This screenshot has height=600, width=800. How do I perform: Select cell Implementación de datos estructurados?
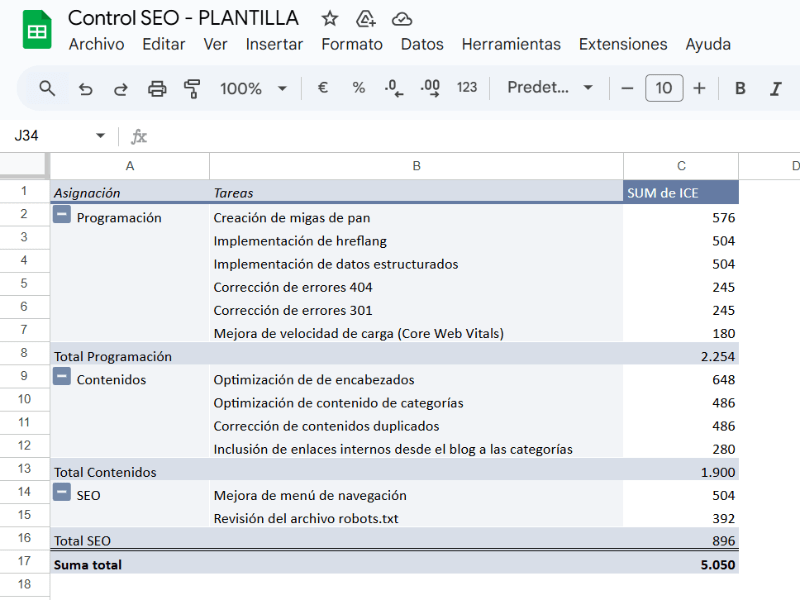tap(416, 264)
